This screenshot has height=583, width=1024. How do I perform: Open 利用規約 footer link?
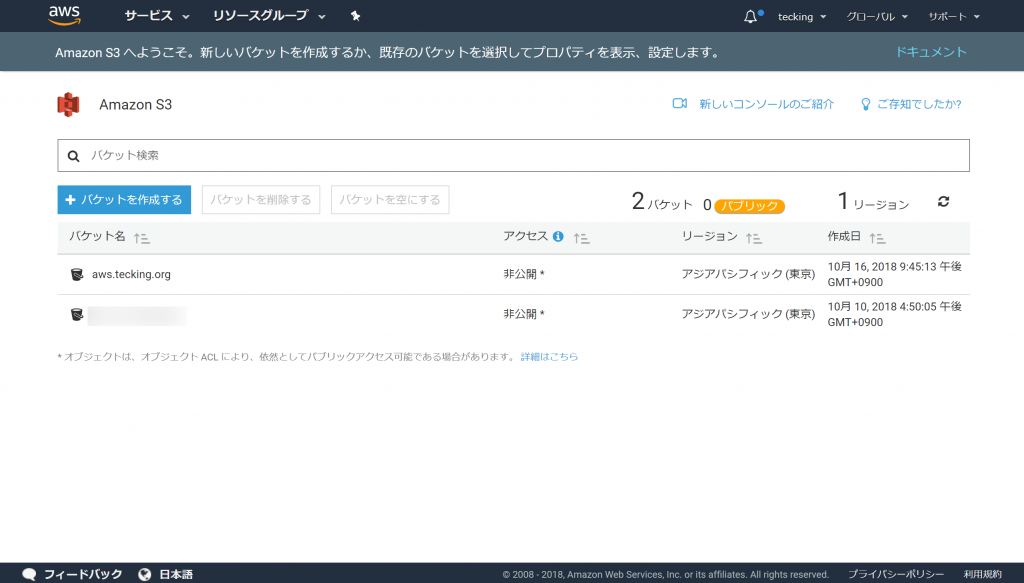point(983,575)
